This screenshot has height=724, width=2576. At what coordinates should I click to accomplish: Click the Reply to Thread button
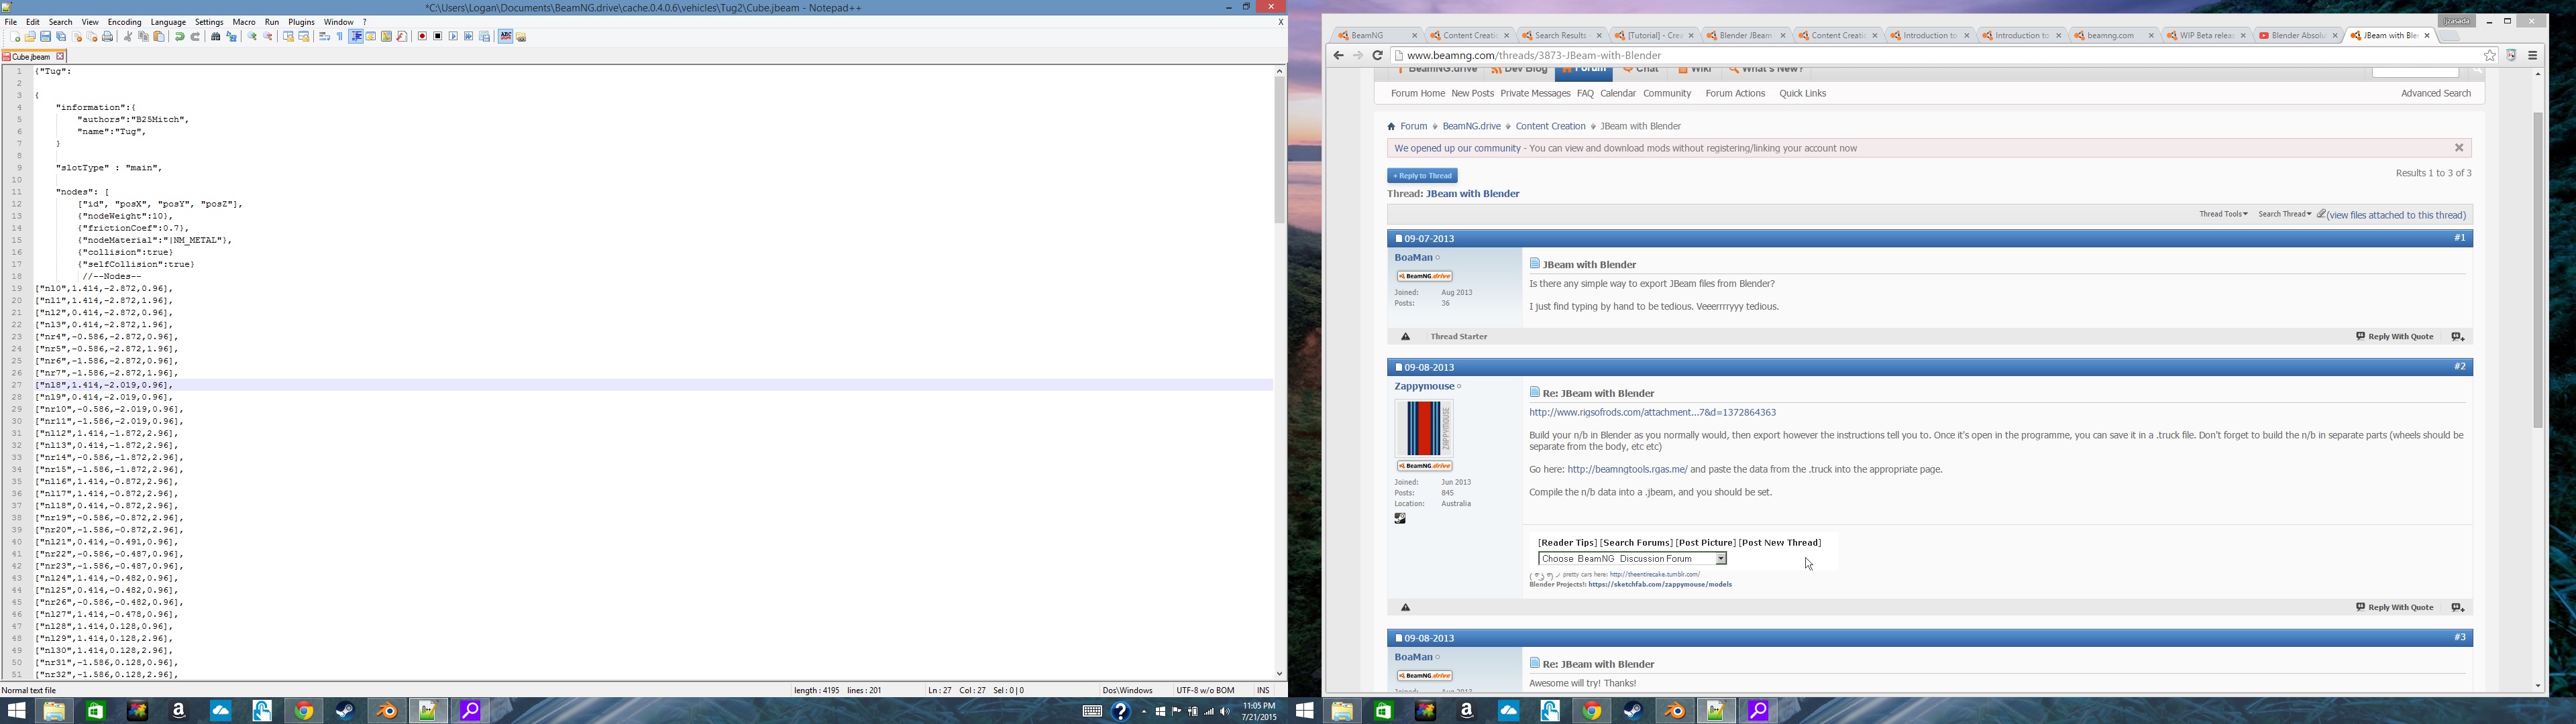coord(1422,176)
